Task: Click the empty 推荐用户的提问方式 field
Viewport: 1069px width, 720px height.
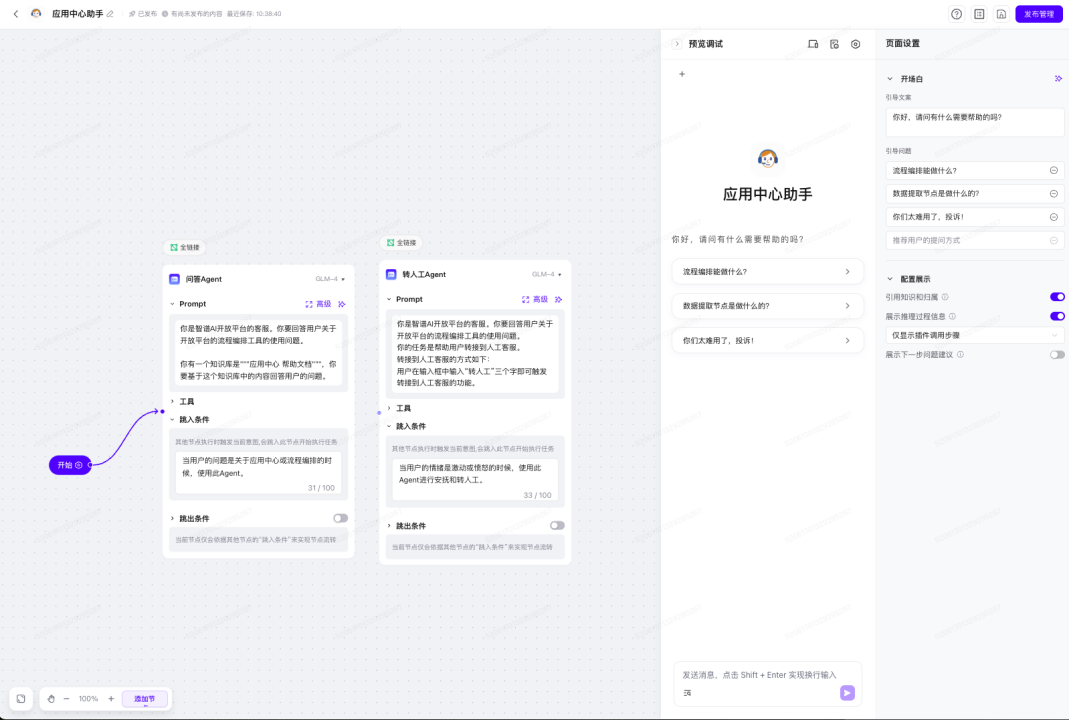Action: (x=974, y=240)
